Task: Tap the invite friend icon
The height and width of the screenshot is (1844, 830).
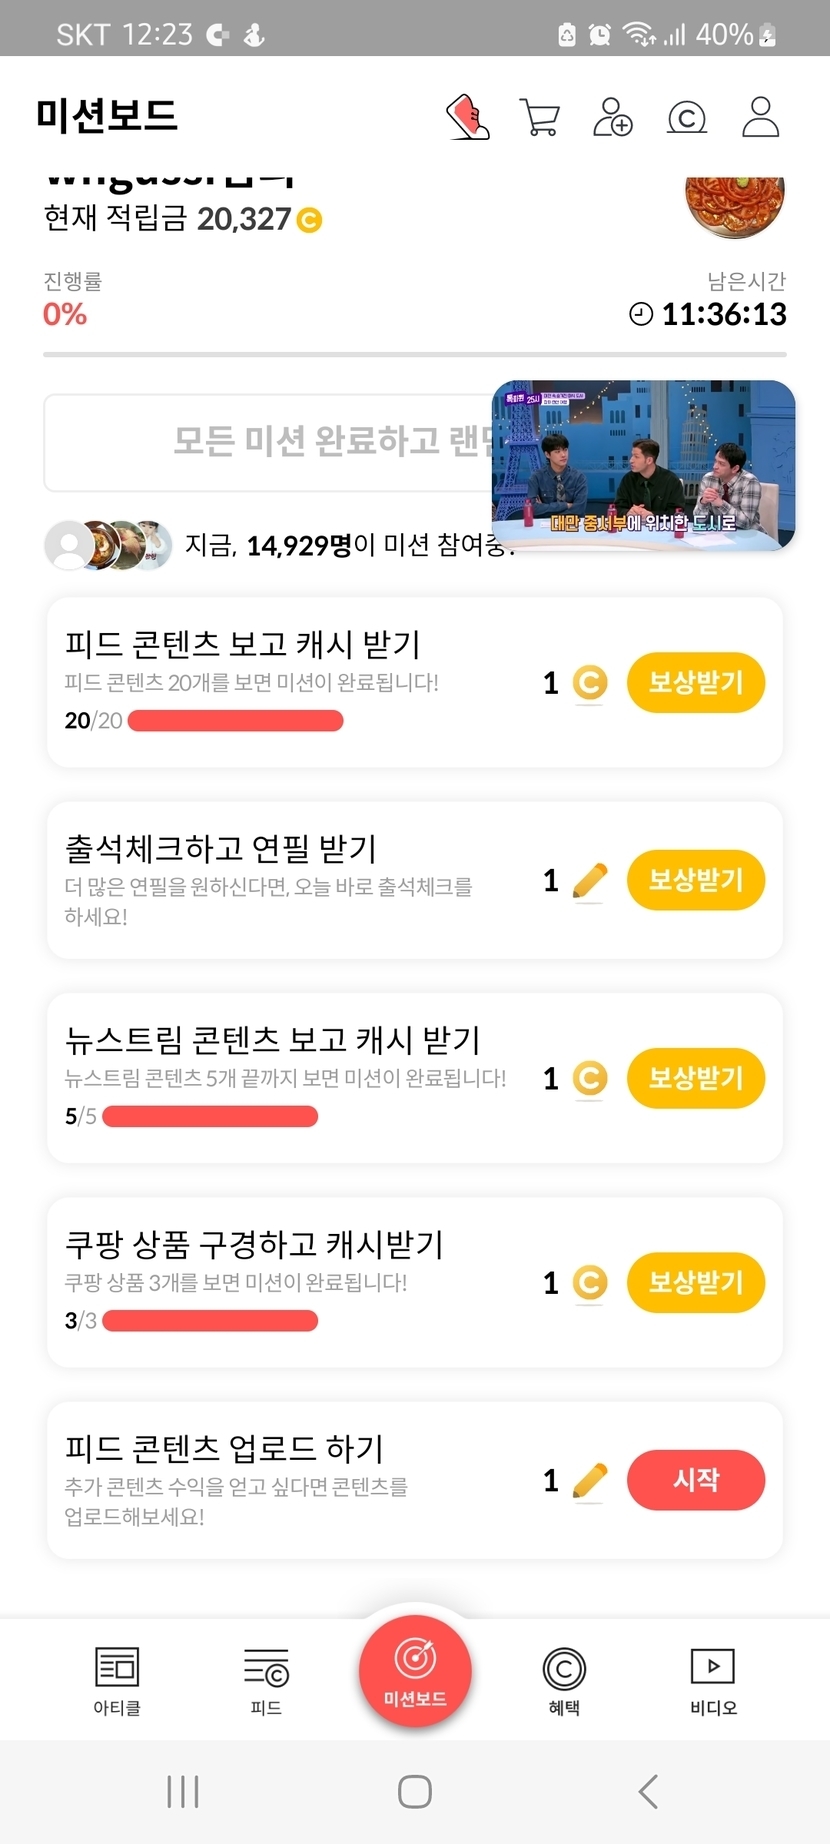Action: point(612,117)
